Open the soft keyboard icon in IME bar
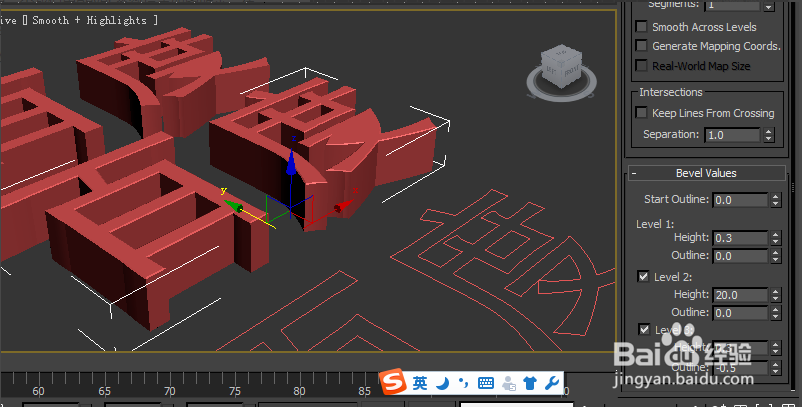 coord(486,383)
